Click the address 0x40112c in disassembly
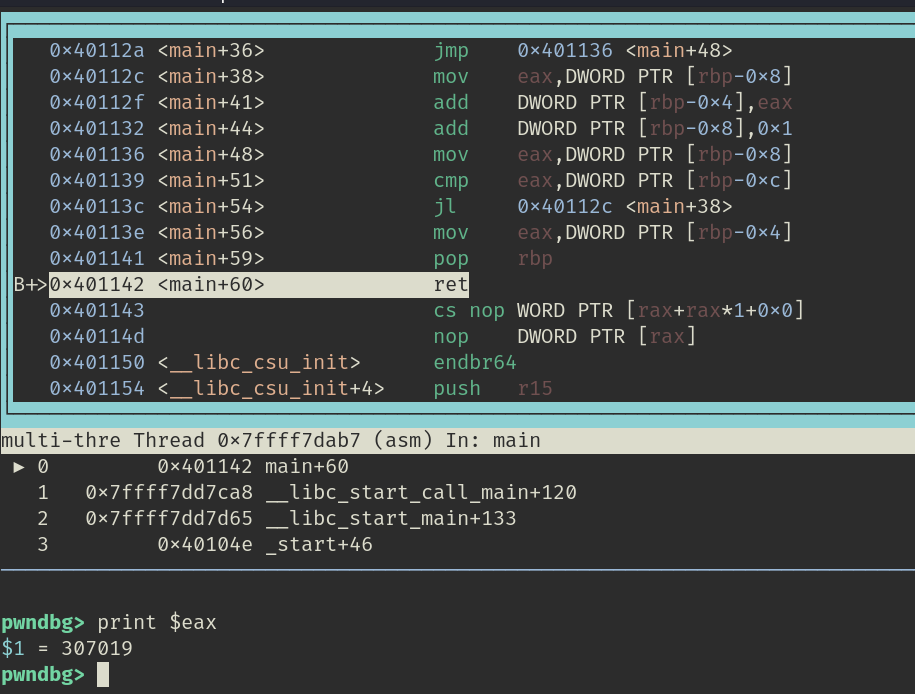915x694 pixels. (97, 76)
